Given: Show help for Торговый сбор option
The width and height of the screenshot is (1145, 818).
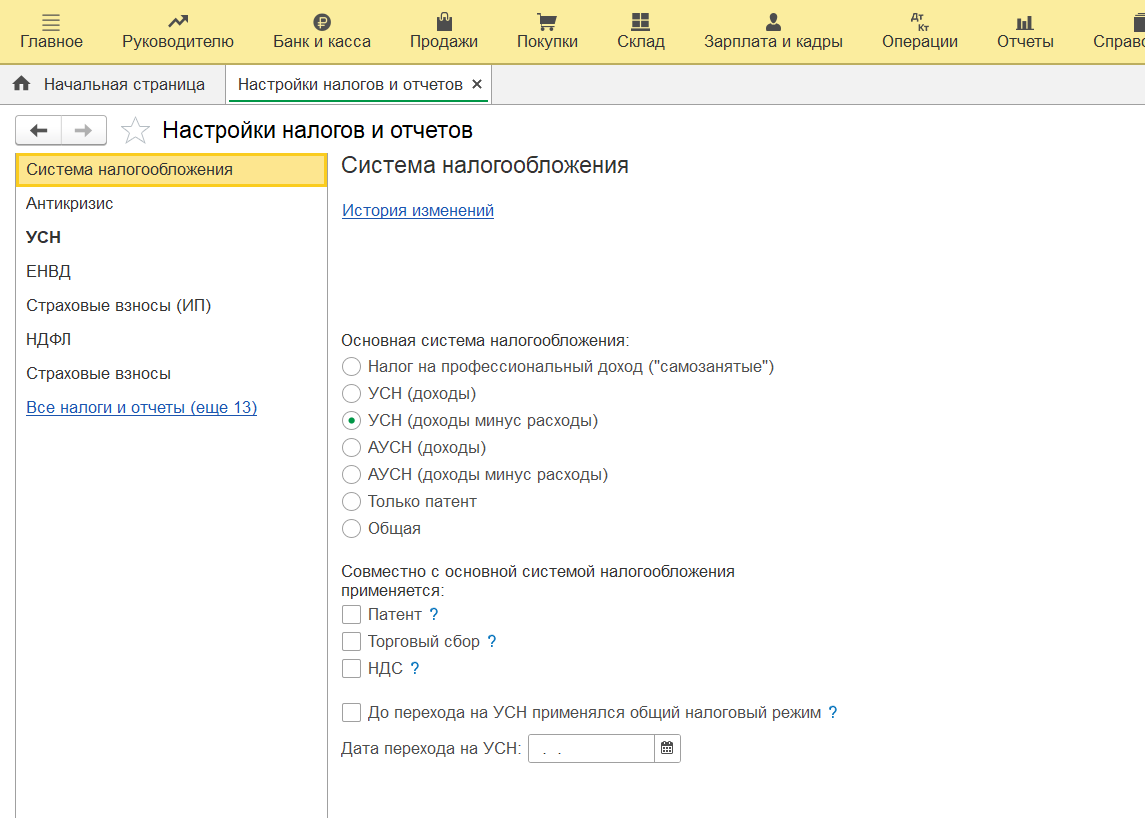Looking at the screenshot, I should tap(491, 641).
